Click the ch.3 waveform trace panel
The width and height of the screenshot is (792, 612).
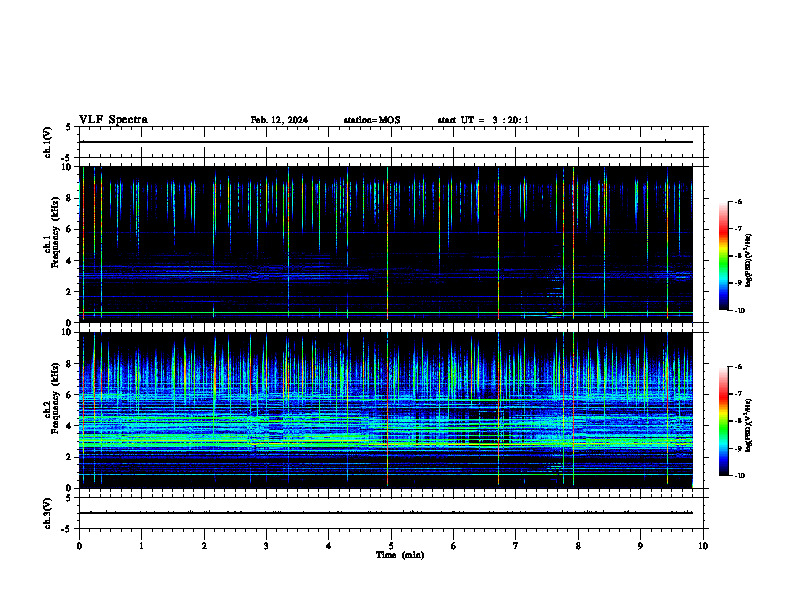pyautogui.click(x=391, y=513)
